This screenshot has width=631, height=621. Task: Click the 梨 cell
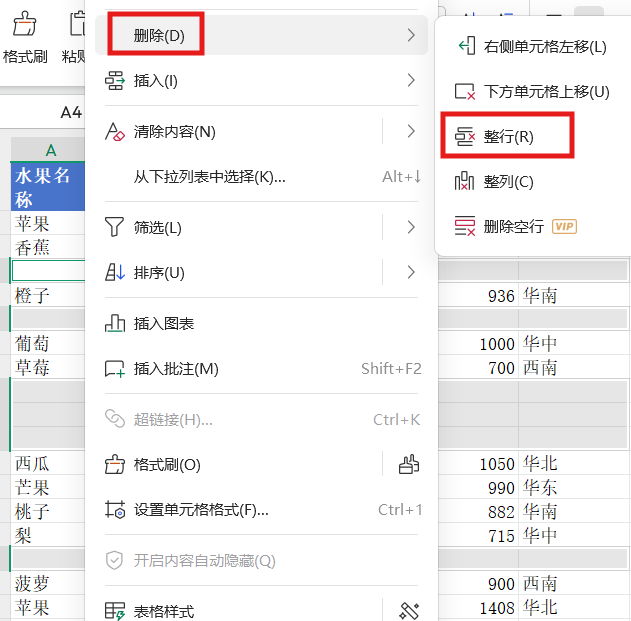(48, 535)
